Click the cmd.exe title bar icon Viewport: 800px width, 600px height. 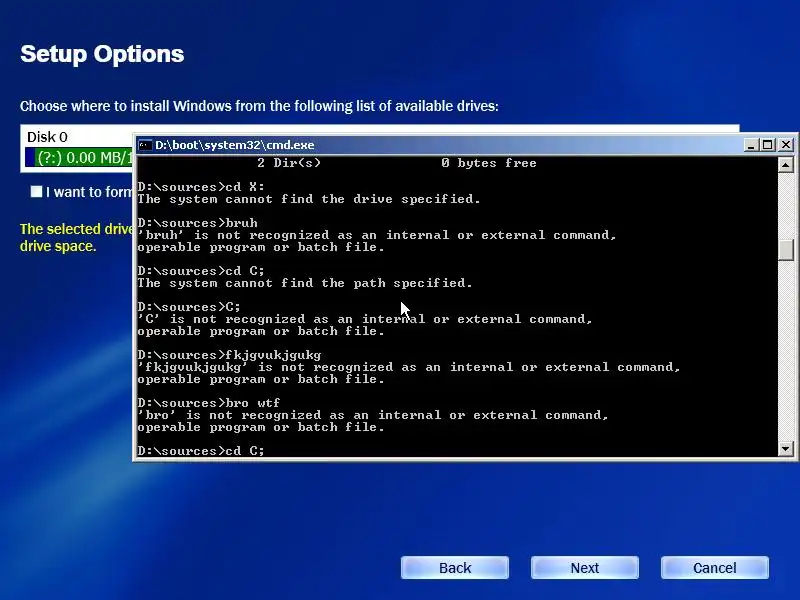point(145,145)
